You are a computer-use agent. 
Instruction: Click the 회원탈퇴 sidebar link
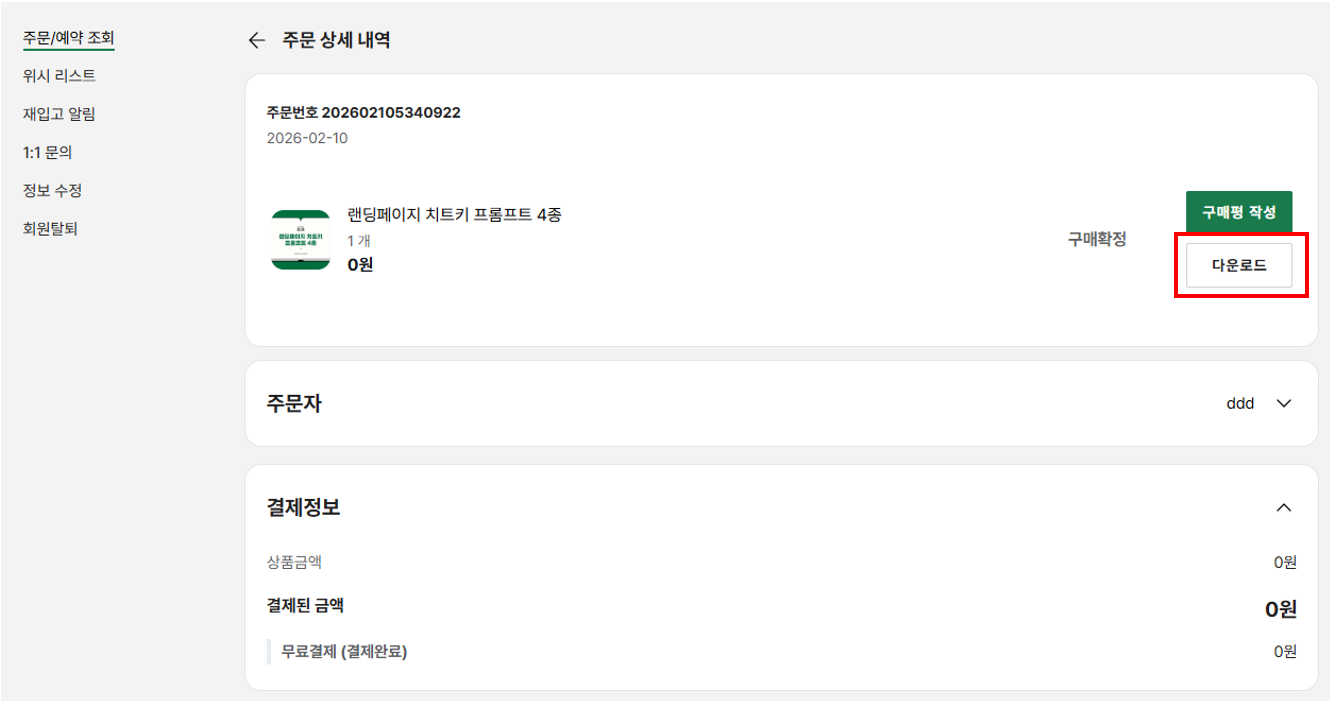(50, 228)
